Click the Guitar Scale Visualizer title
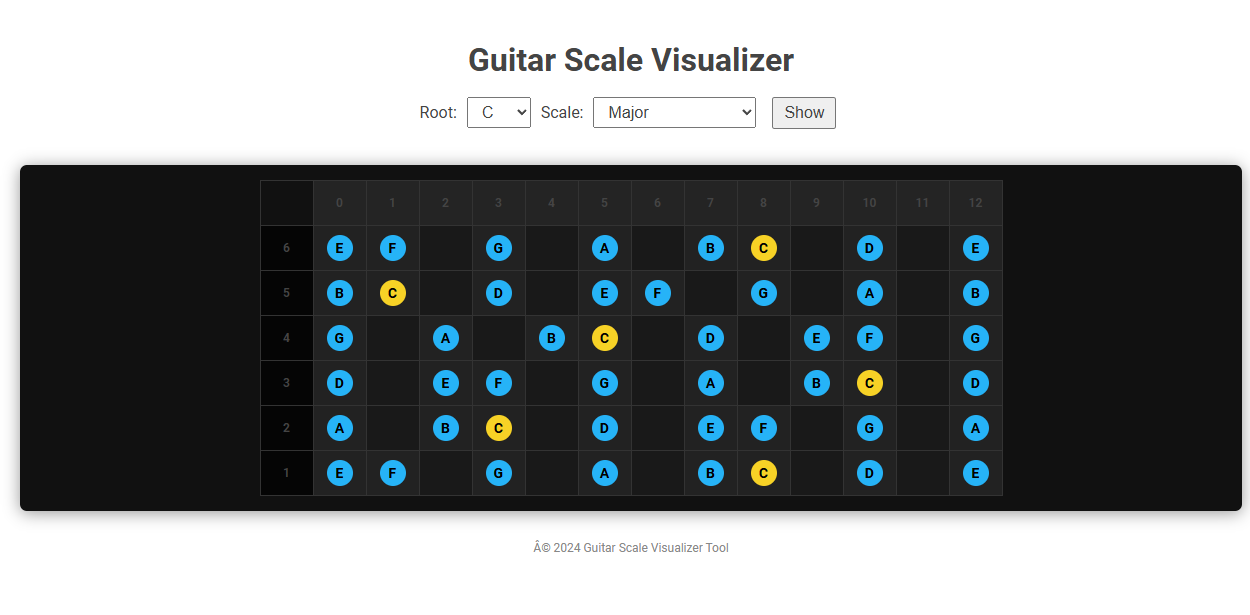The image size is (1250, 615). [630, 60]
